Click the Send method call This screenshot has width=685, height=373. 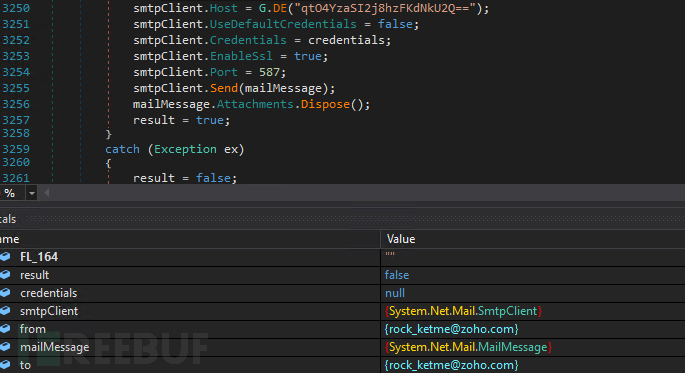224,88
